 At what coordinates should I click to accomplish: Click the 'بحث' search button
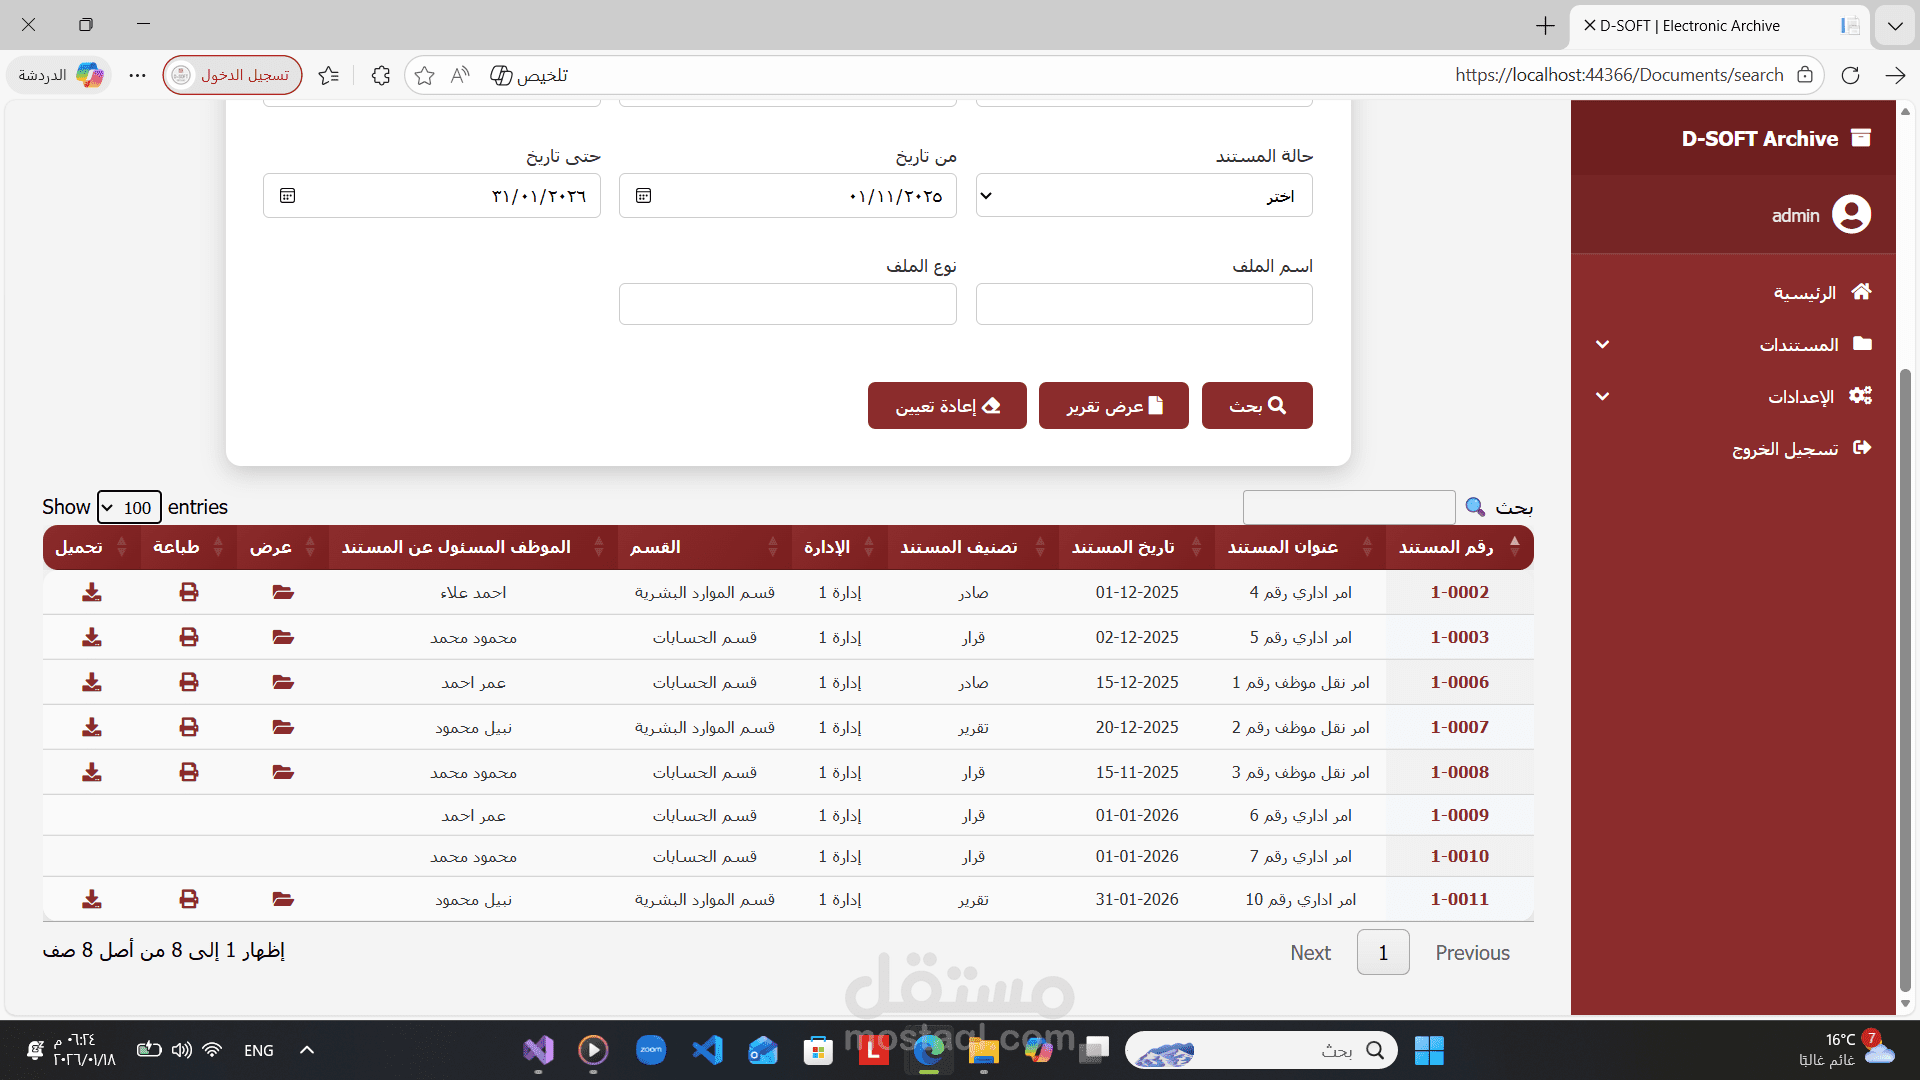pyautogui.click(x=1257, y=405)
